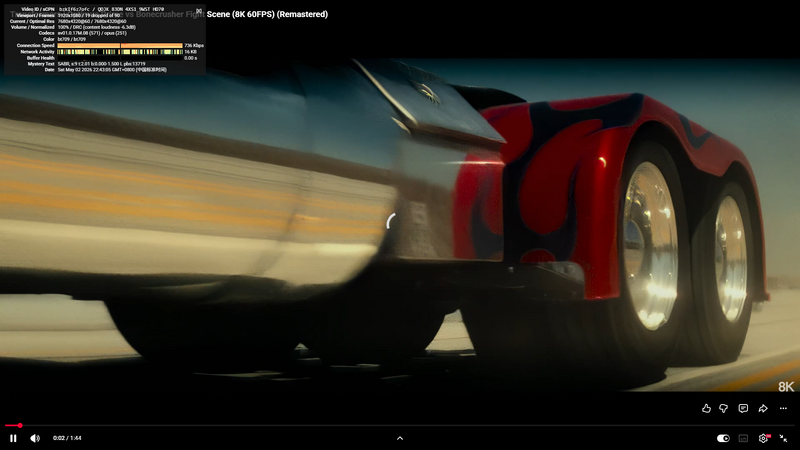Image resolution: width=800 pixels, height=450 pixels.
Task: Click the Current / Optimal Res value
Action: [92, 21]
